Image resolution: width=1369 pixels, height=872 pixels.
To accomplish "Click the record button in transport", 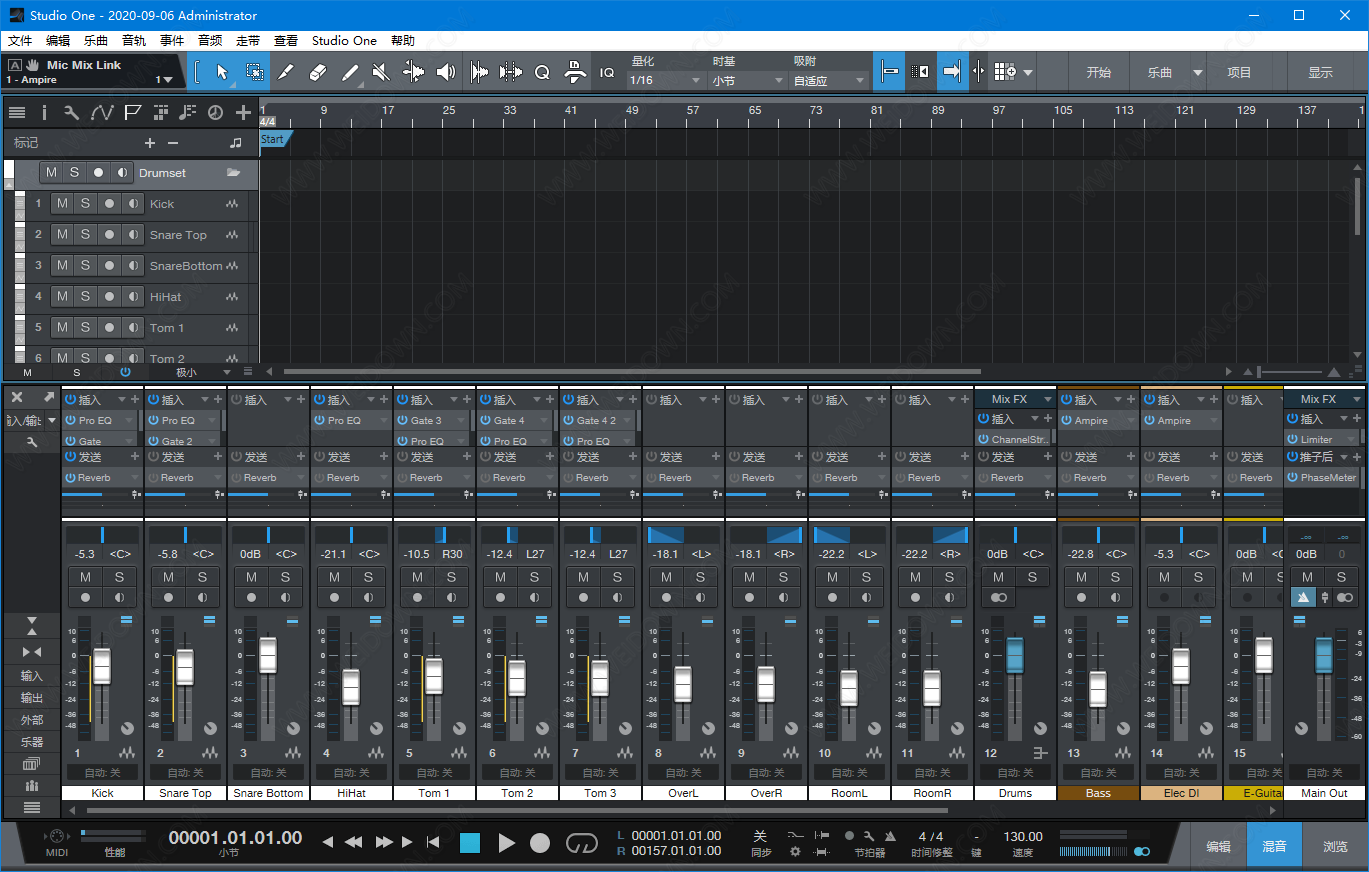I will pos(540,843).
